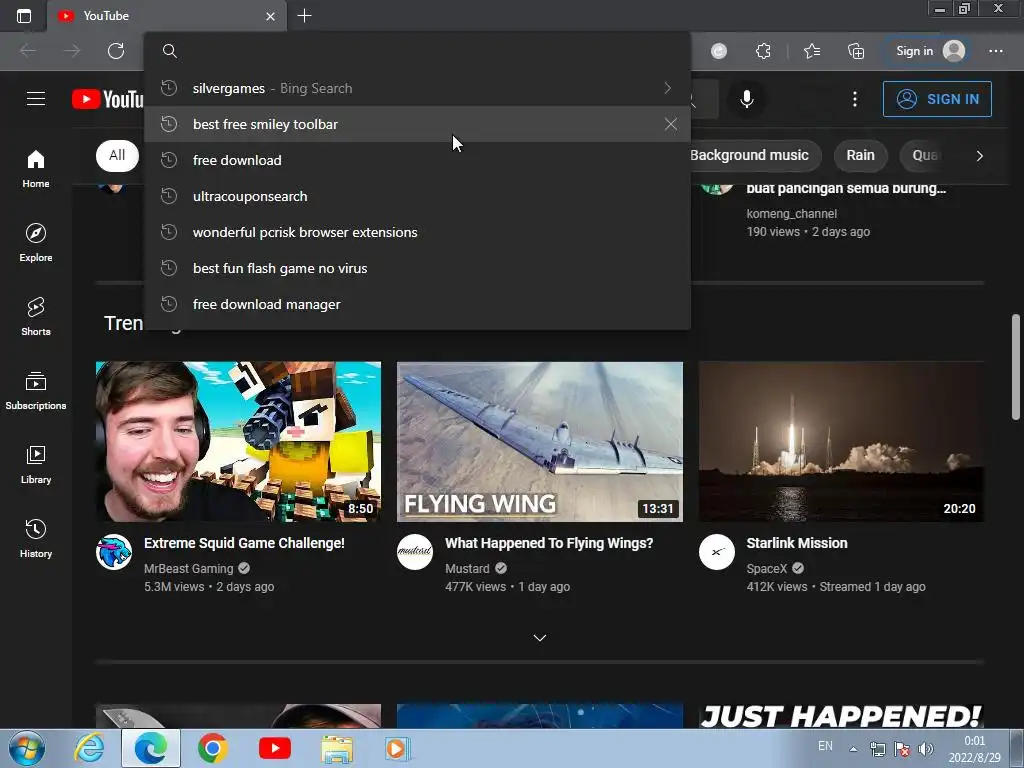This screenshot has width=1024, height=768.
Task: Click the YouTube logo
Action: click(108, 99)
